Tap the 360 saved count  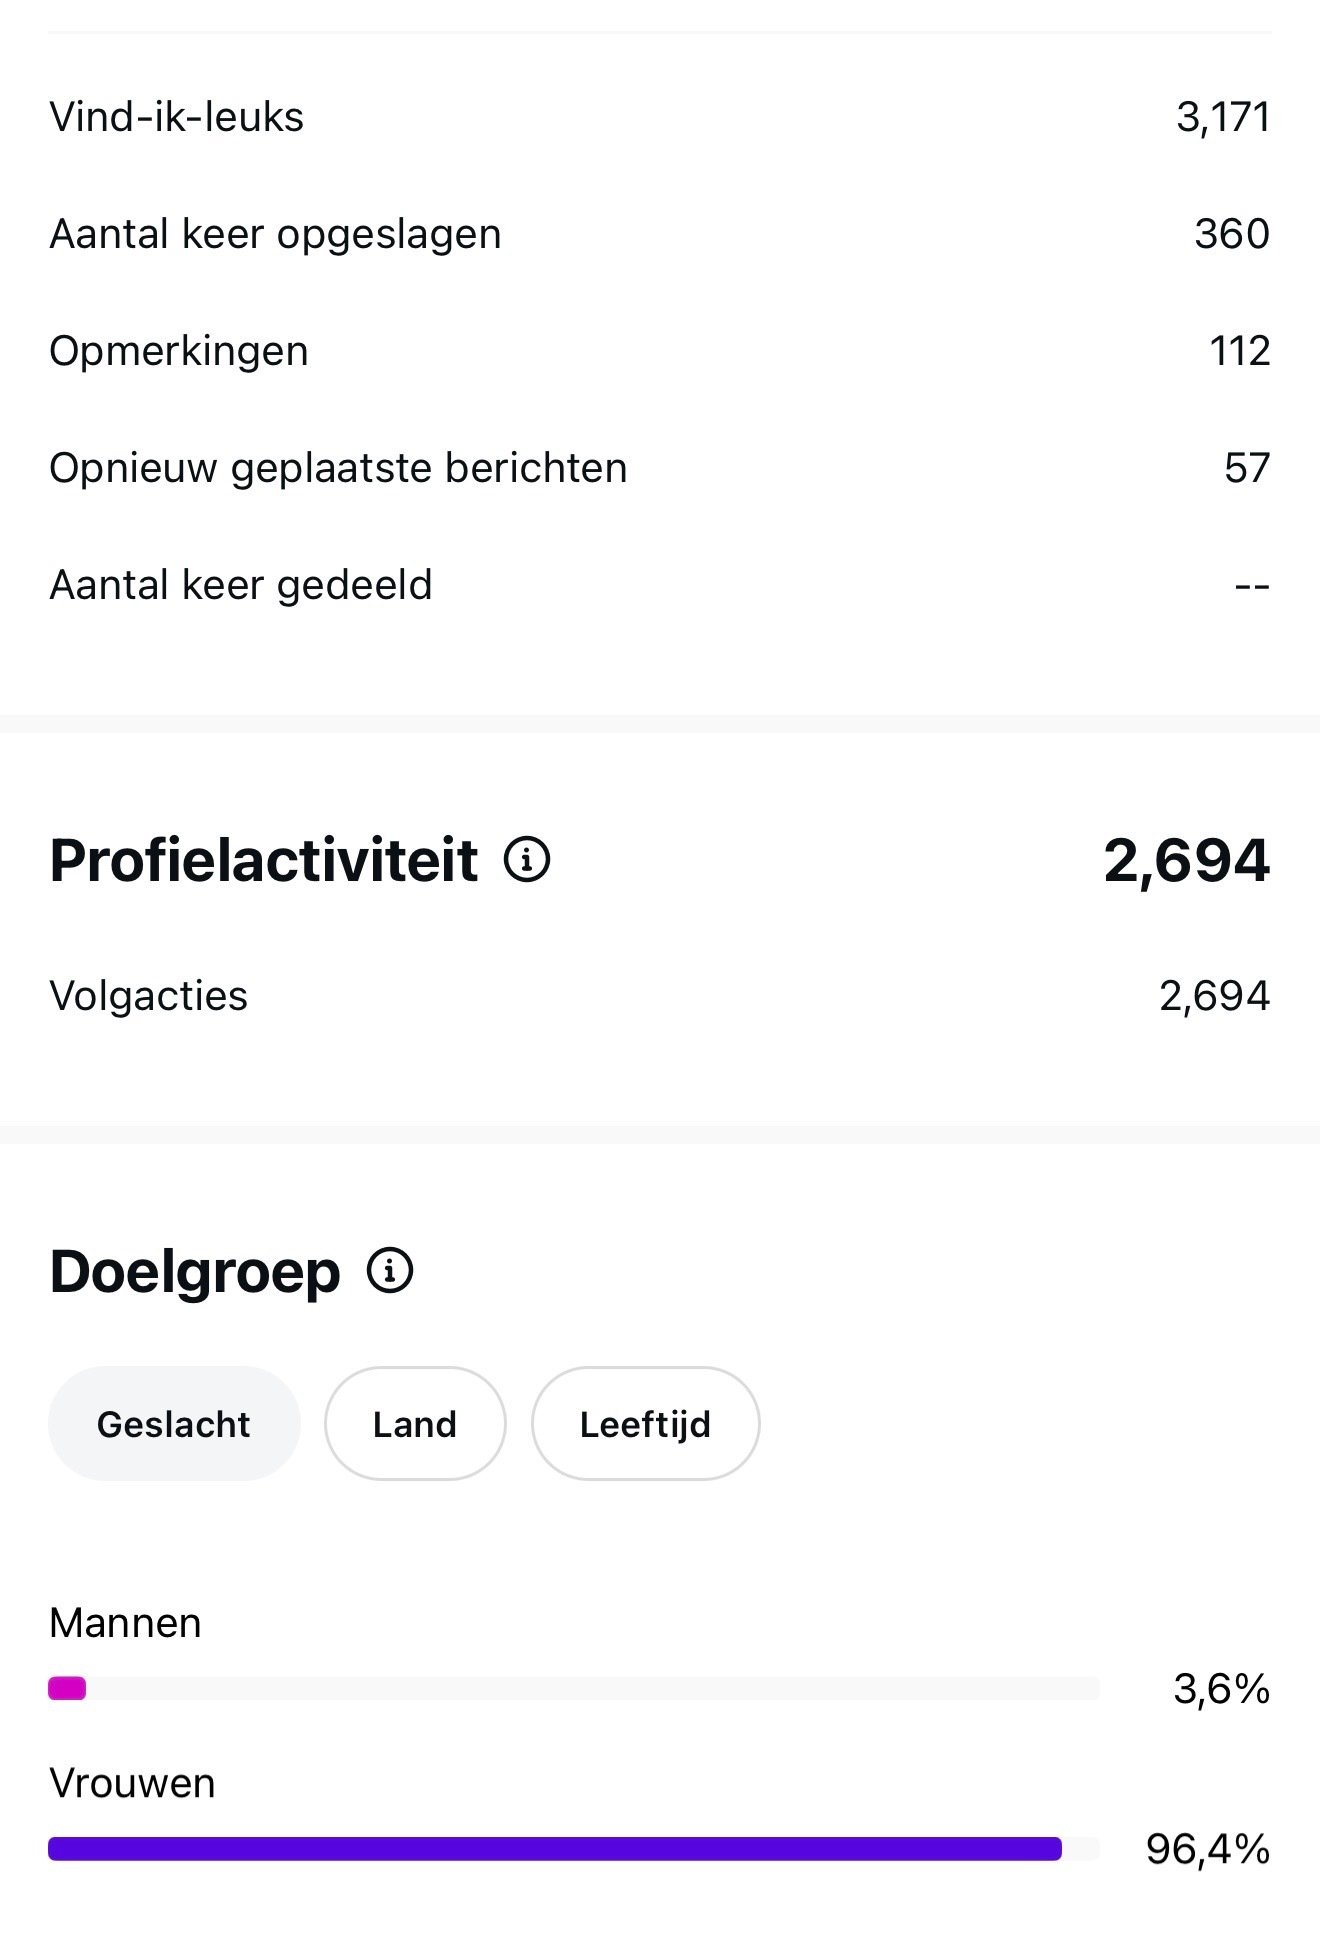click(x=1232, y=234)
